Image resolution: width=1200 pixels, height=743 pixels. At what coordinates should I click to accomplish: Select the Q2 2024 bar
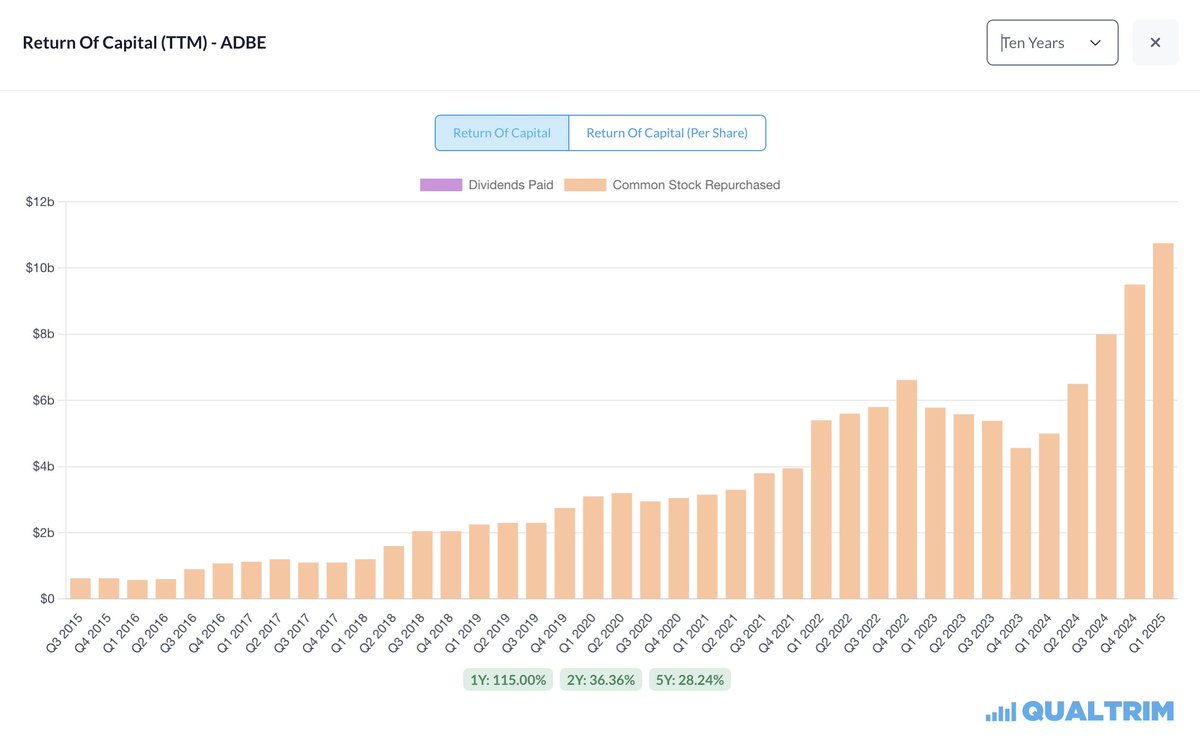pyautogui.click(x=1078, y=492)
